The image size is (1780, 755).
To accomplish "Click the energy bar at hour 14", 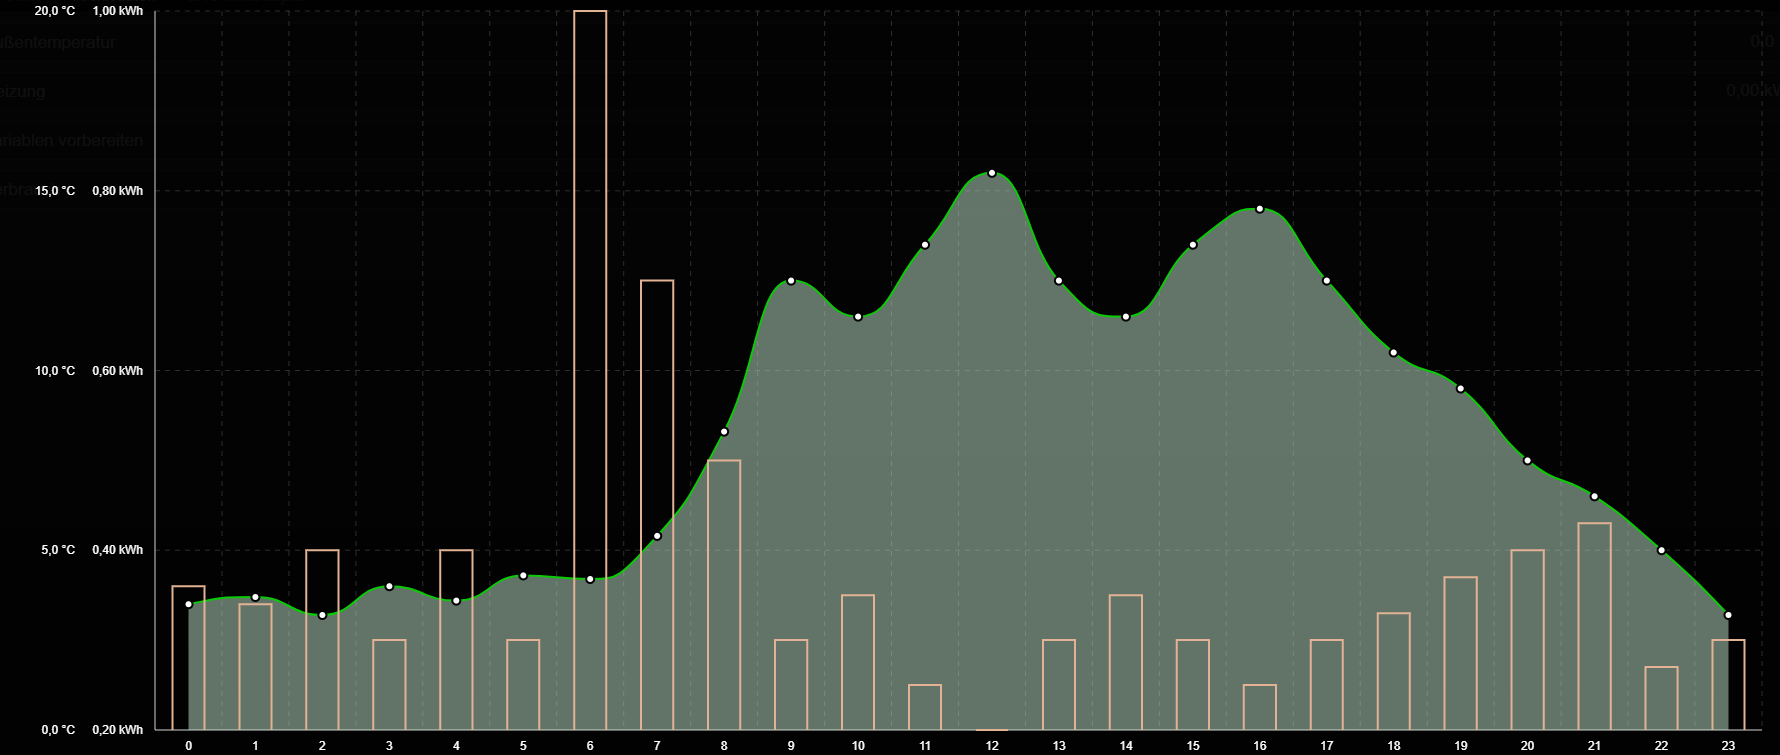I will click(1126, 662).
